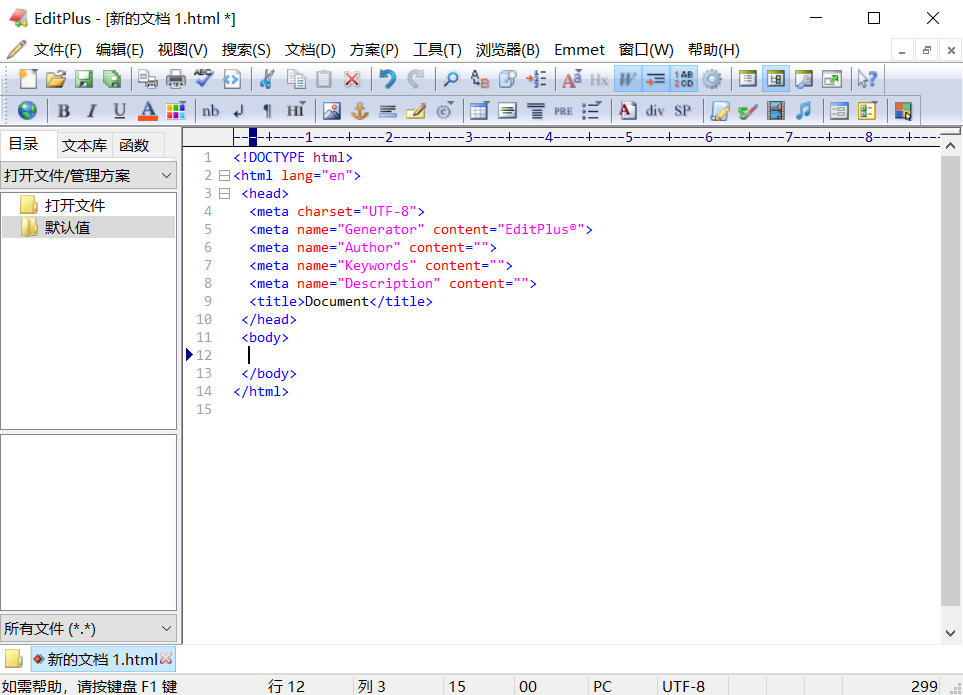Image resolution: width=963 pixels, height=695 pixels.
Task: Click the Go to line icon
Action: click(x=536, y=79)
